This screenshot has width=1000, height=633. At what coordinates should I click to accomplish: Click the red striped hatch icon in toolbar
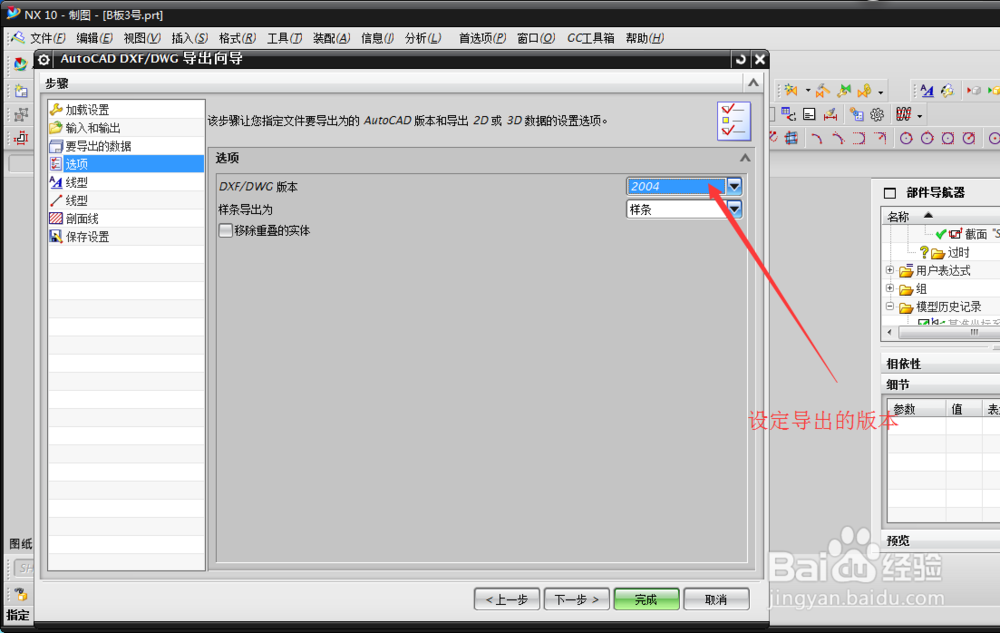coord(903,115)
